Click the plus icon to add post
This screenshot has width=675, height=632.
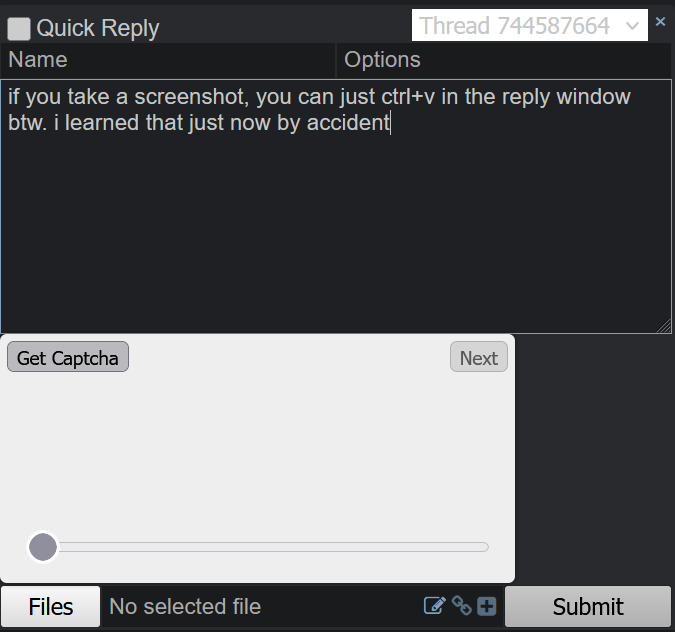487,607
